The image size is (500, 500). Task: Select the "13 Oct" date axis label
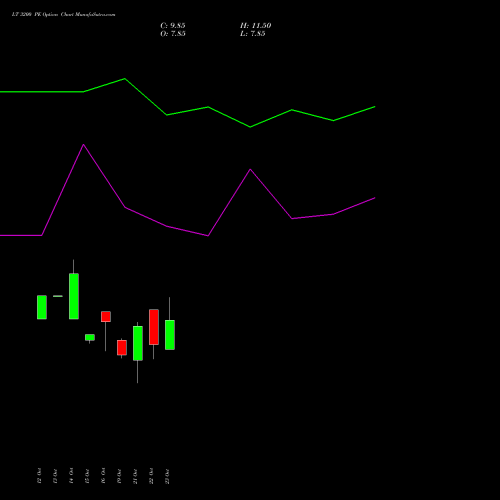(55, 476)
